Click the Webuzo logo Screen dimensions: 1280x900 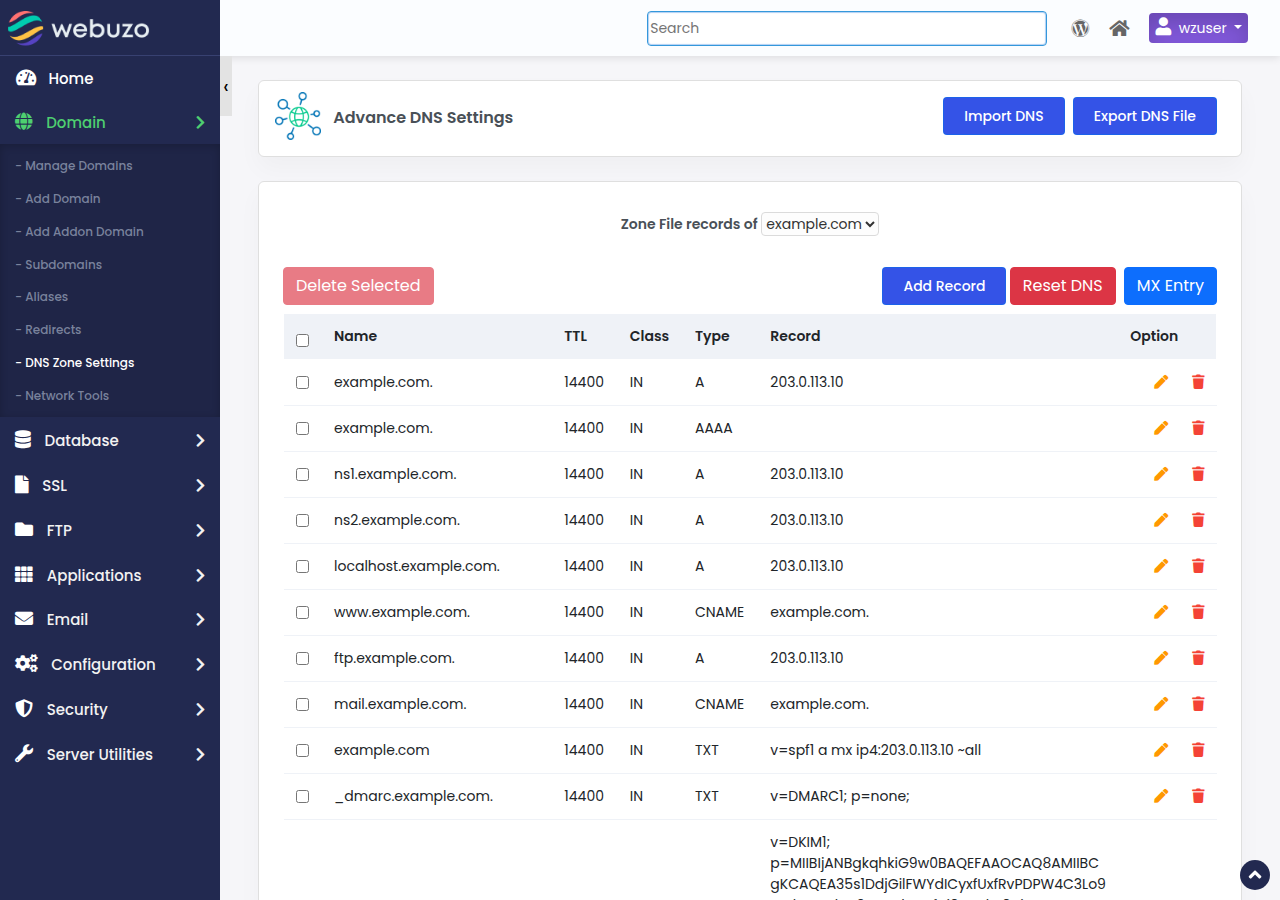click(x=79, y=28)
